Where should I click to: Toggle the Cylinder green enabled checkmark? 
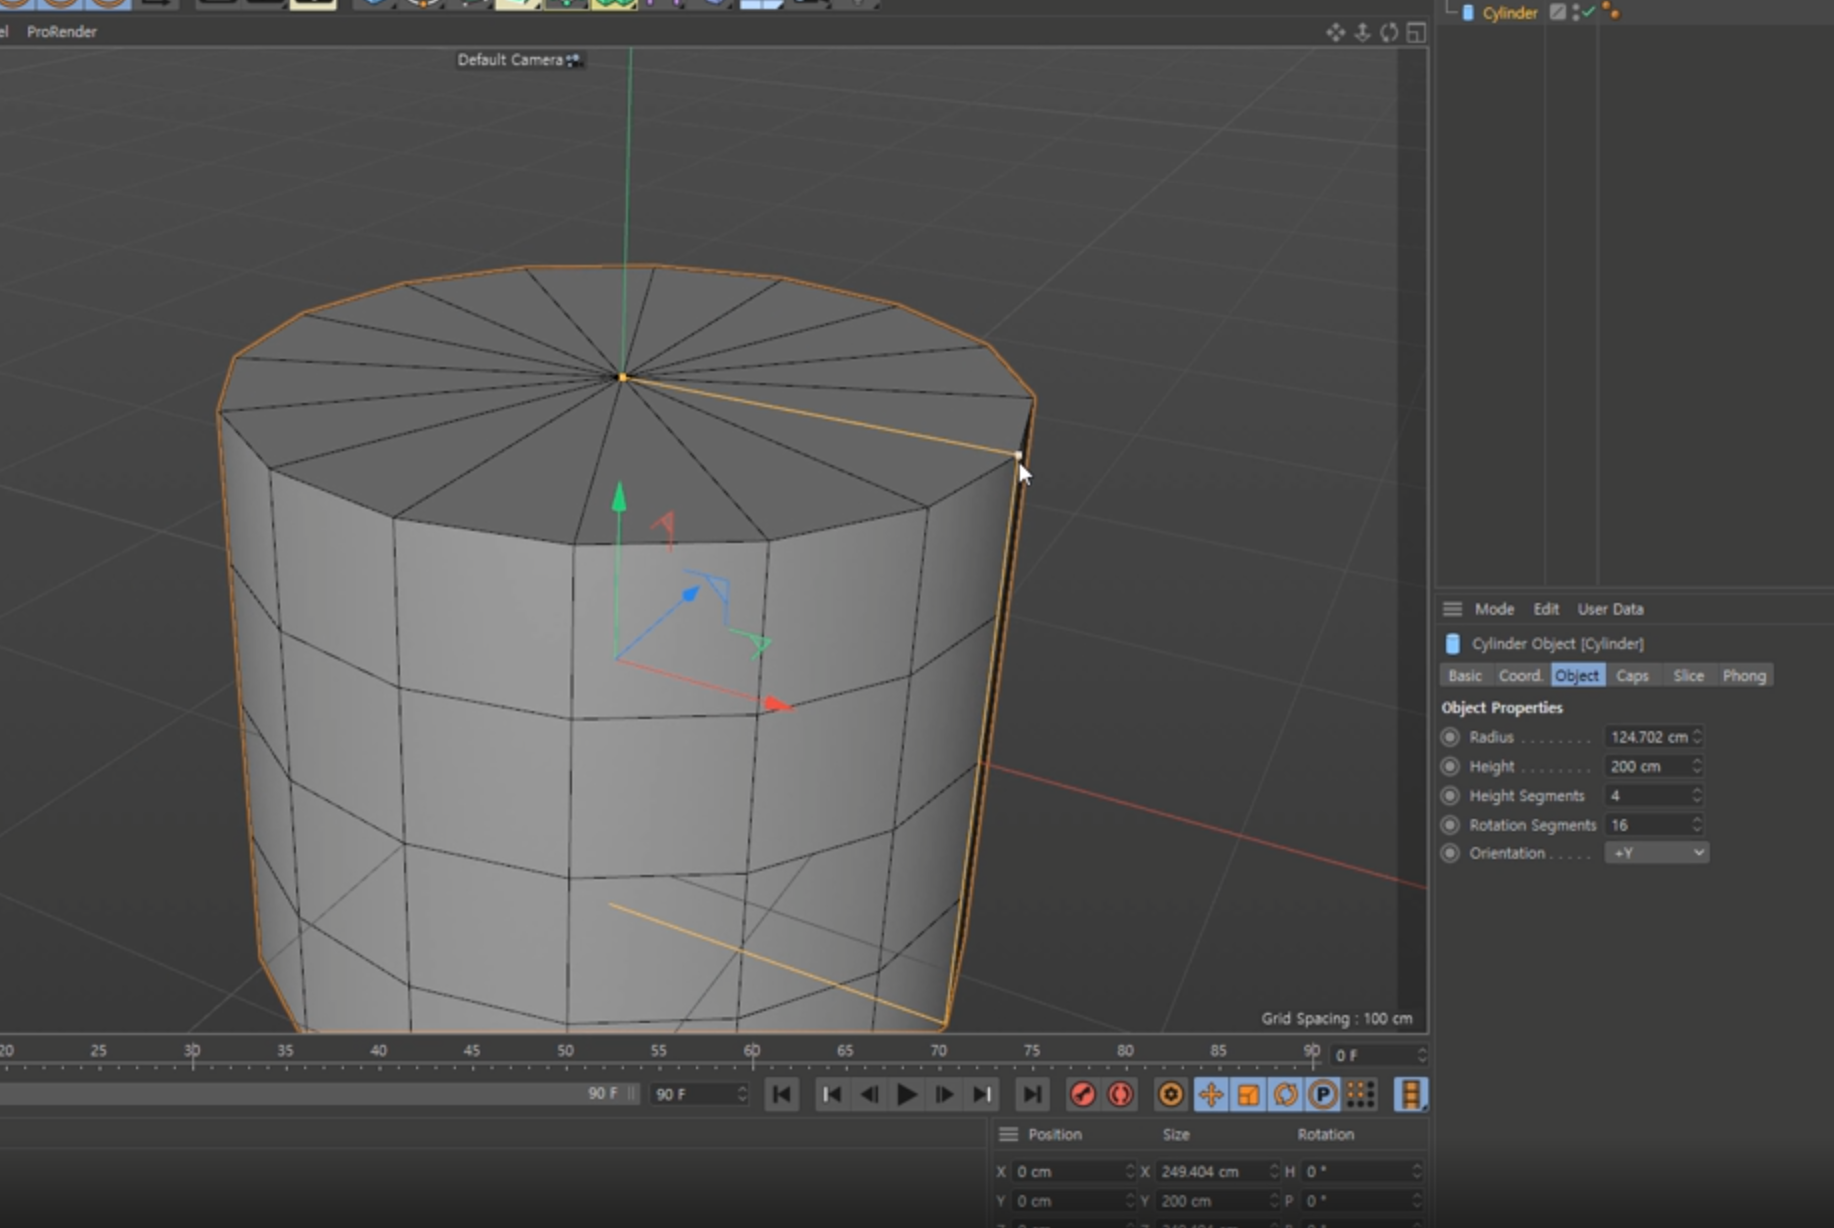1589,12
